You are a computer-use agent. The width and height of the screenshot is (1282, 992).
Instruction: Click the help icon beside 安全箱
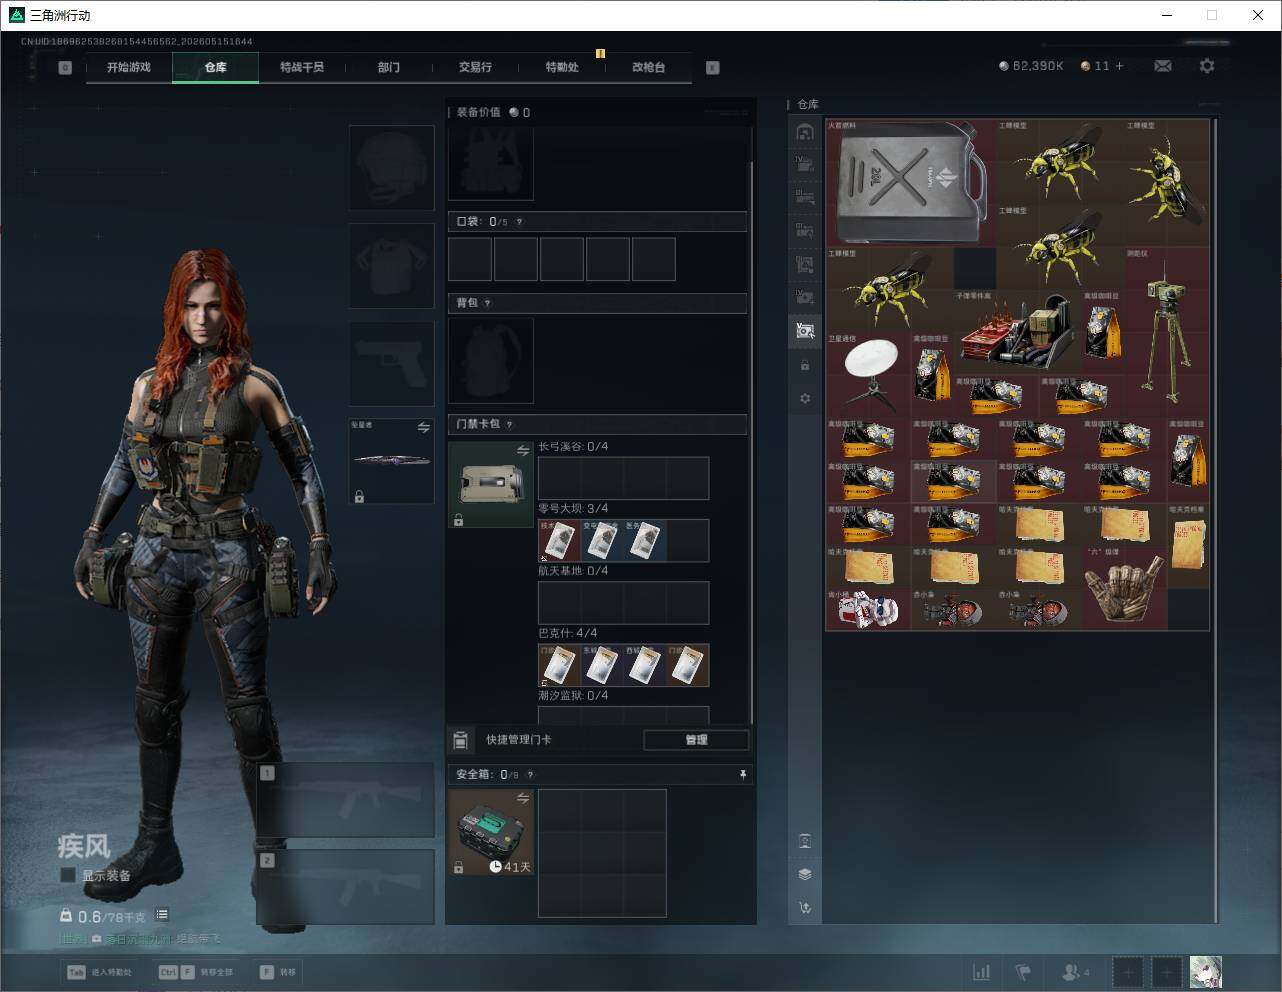tap(530, 774)
